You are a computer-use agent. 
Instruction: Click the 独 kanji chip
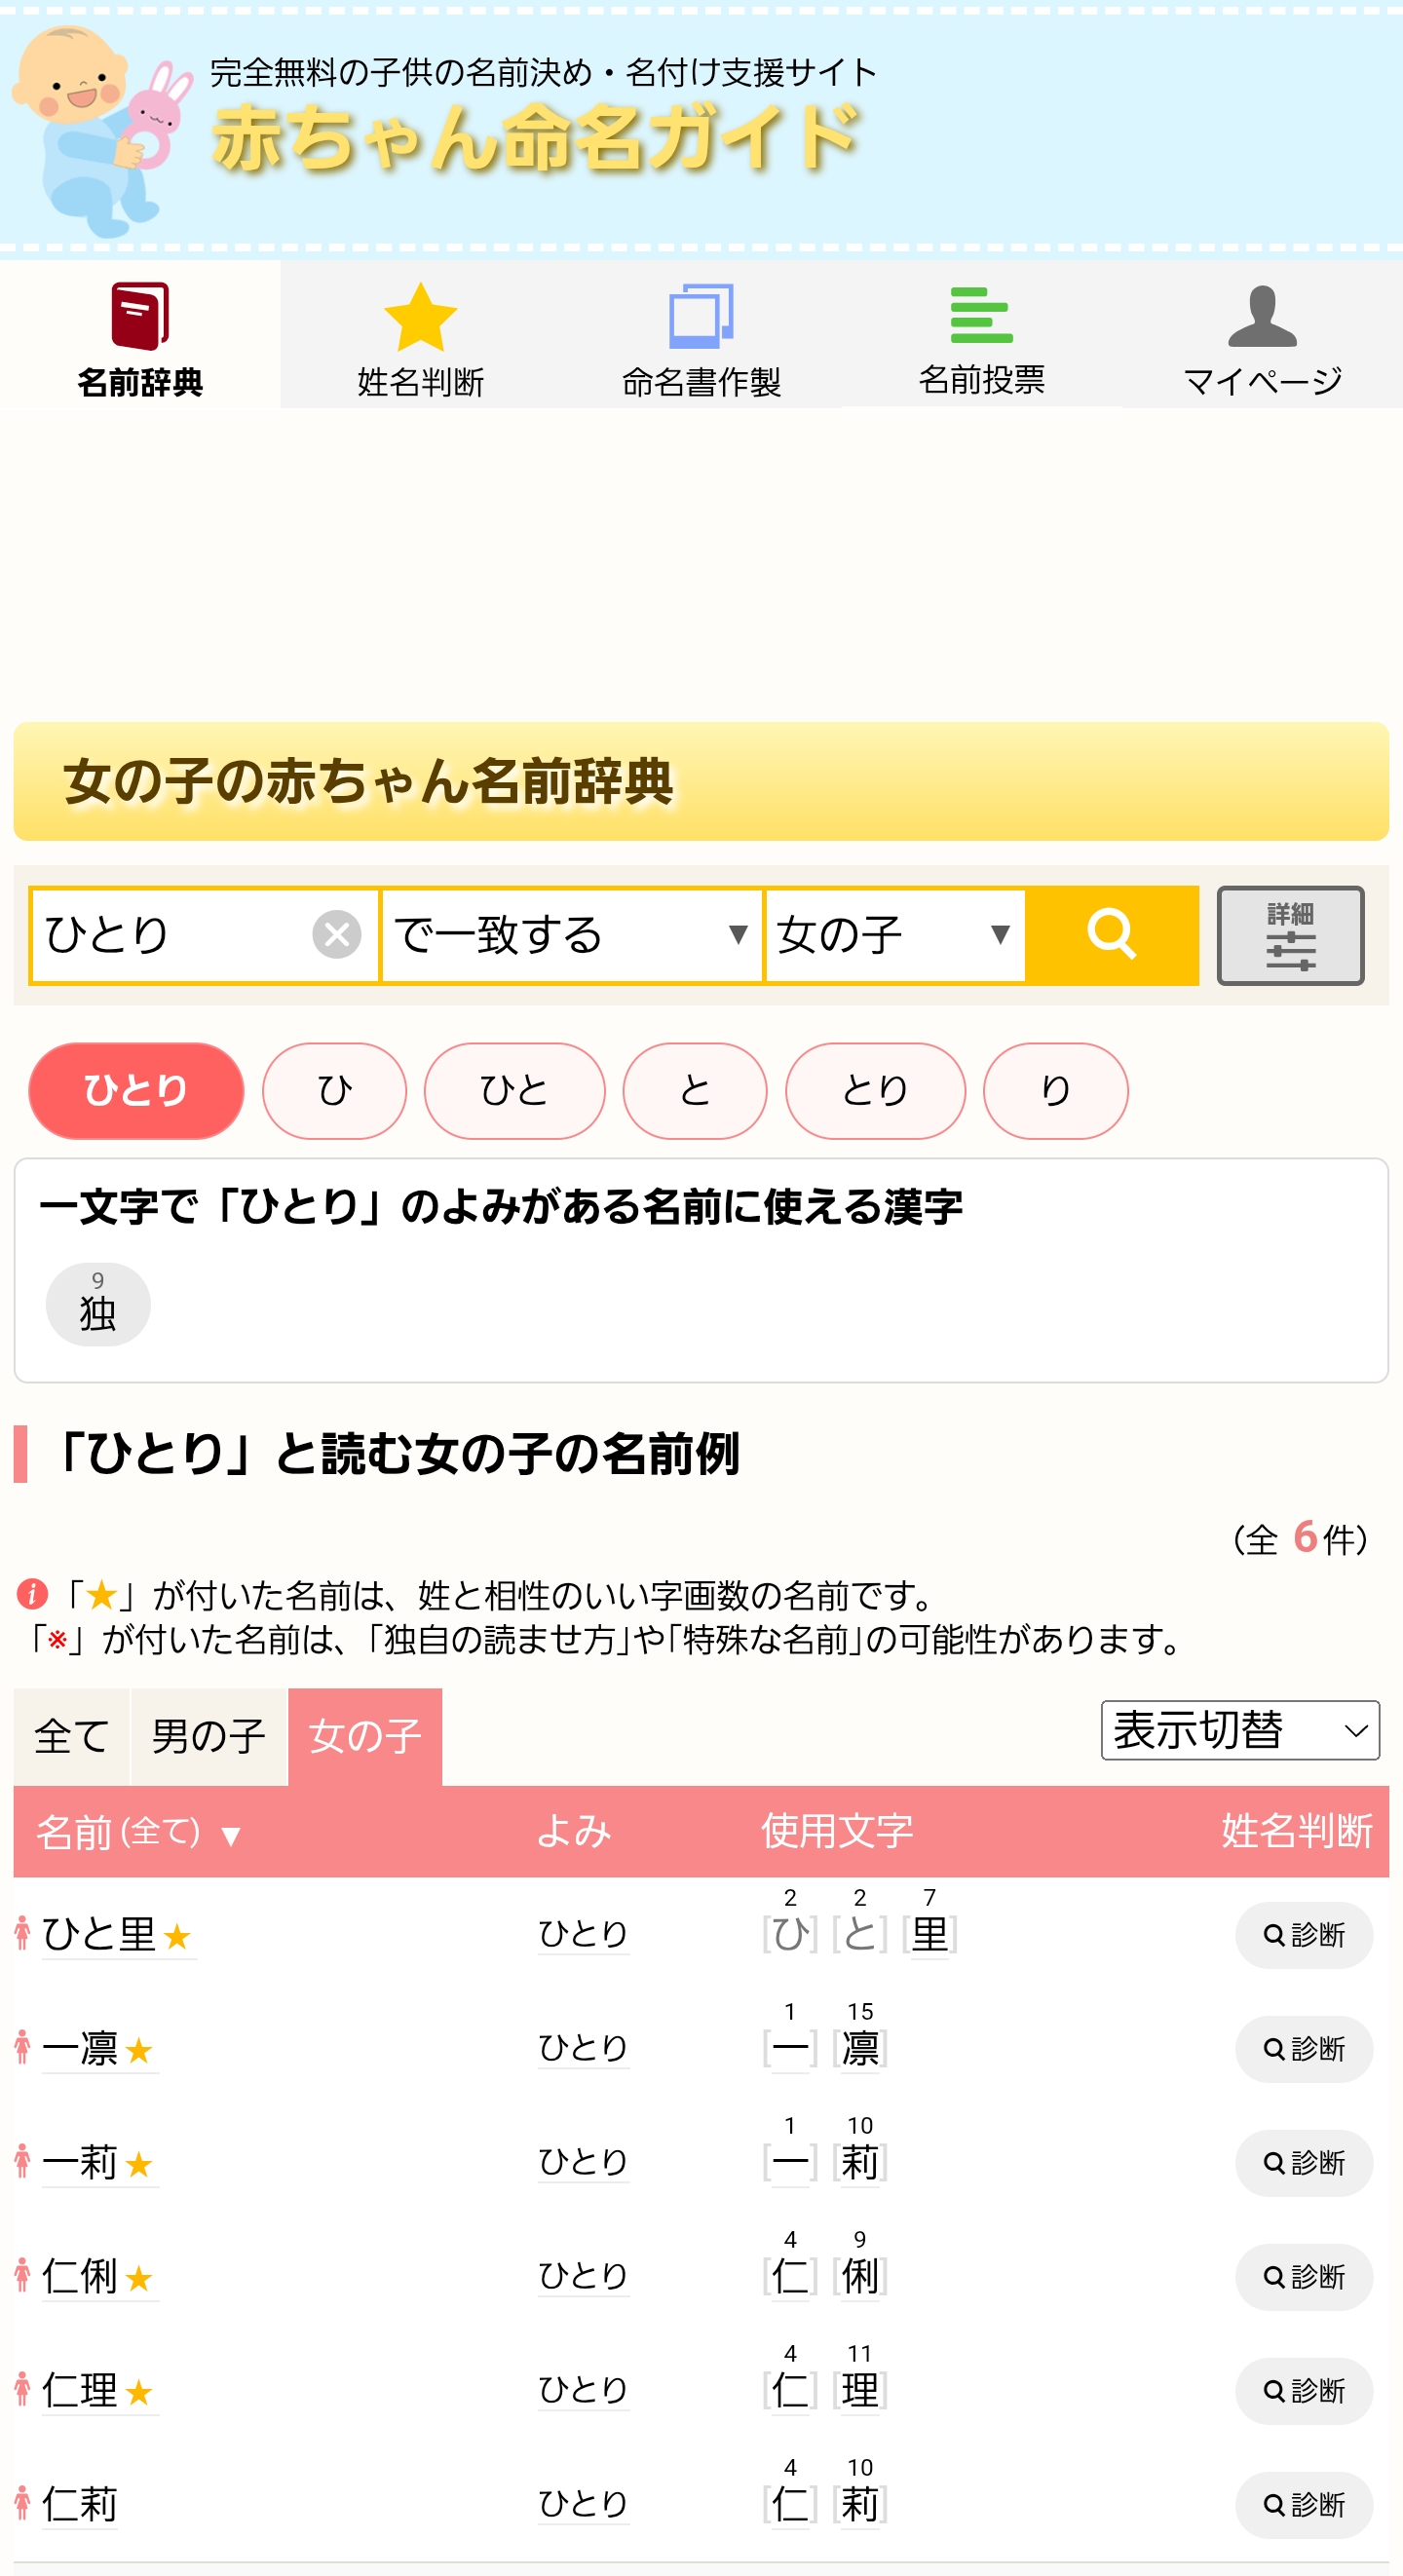[98, 1305]
